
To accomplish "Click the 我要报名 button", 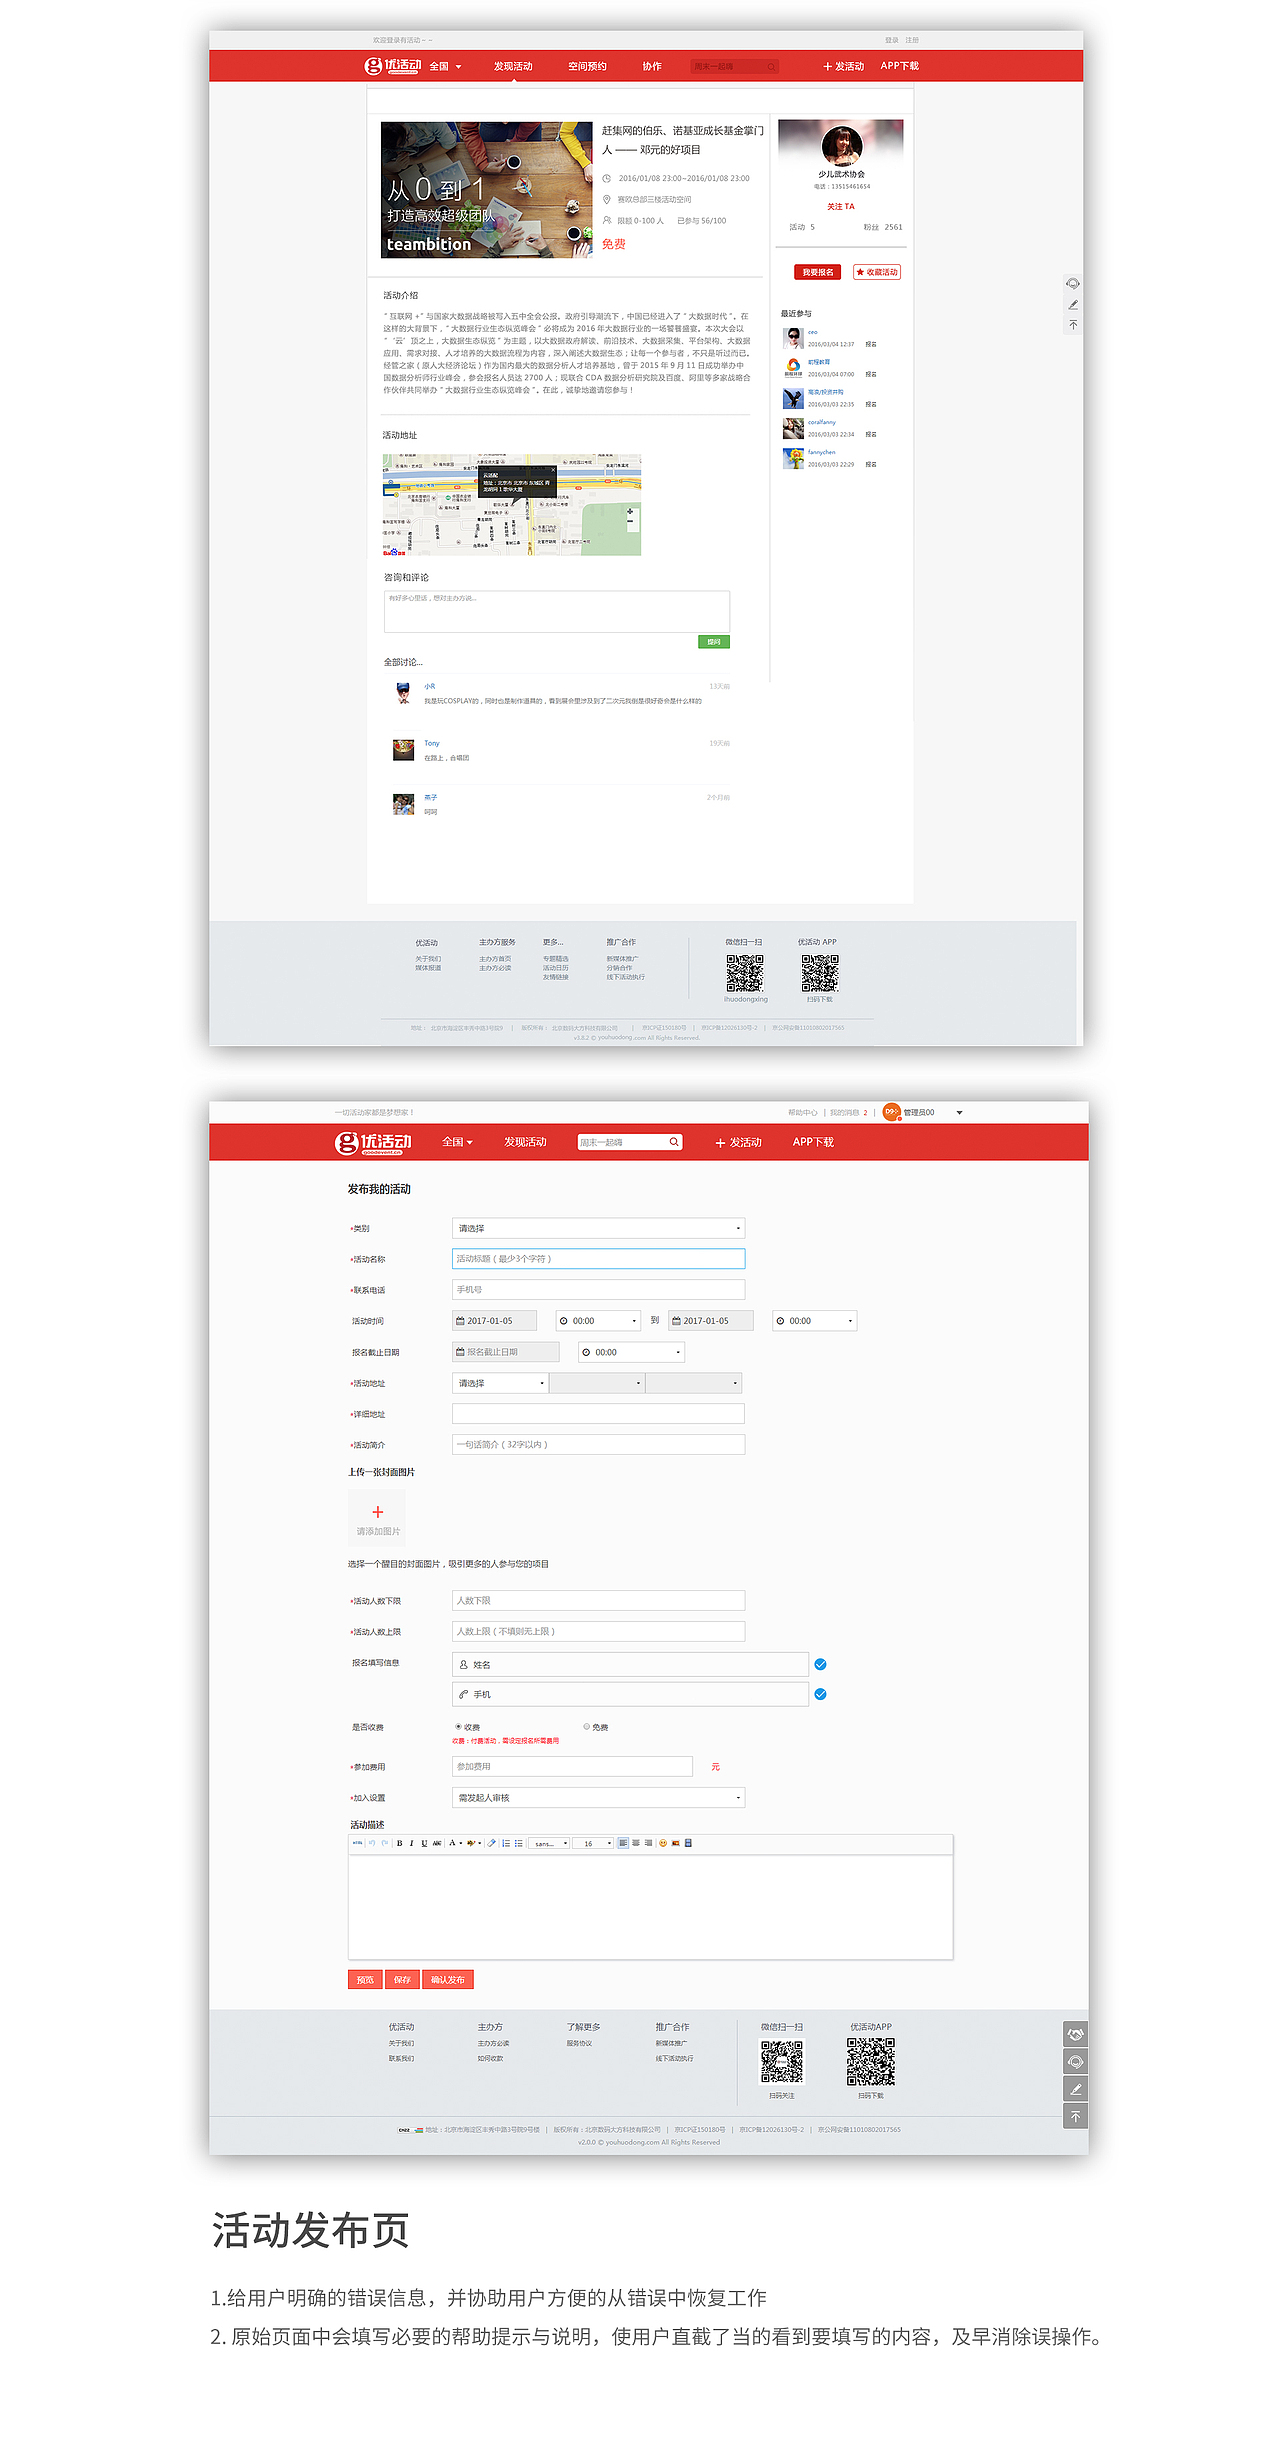I will (x=817, y=272).
